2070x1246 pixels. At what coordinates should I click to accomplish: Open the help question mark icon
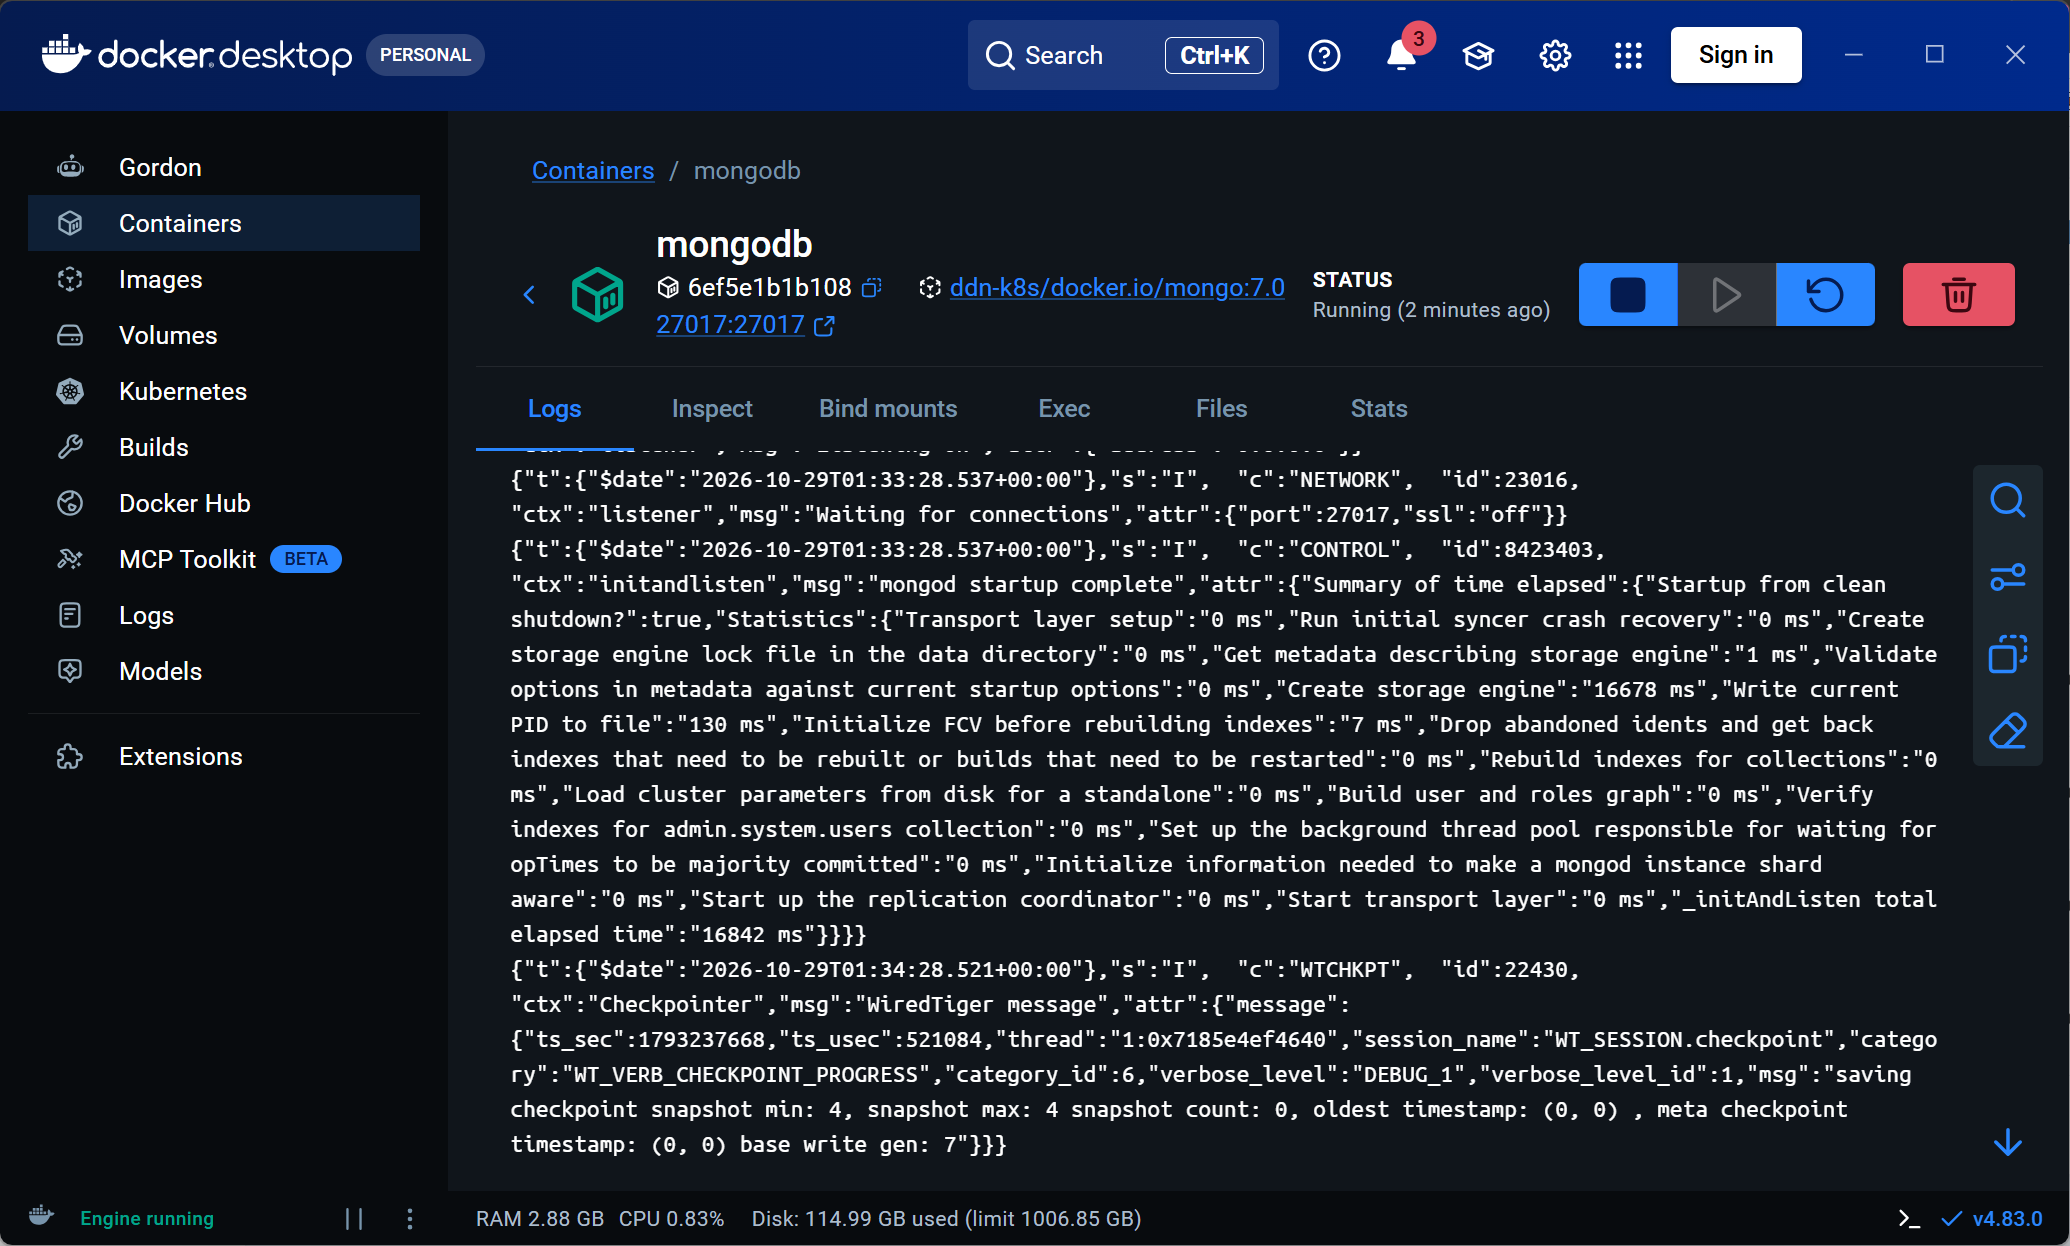pos(1324,55)
